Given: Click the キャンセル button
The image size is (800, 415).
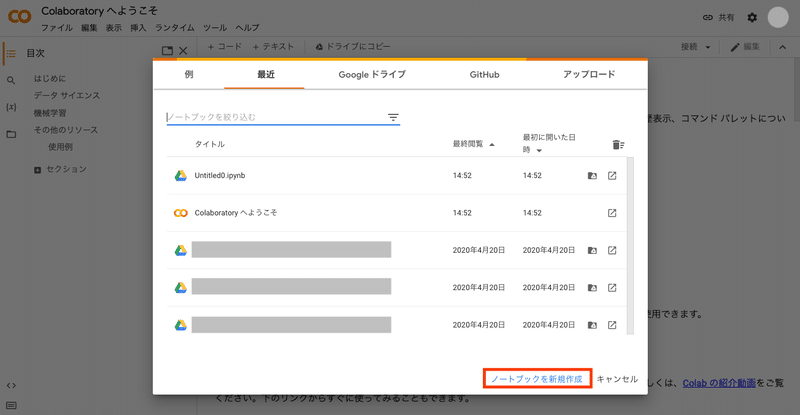Looking at the screenshot, I should pyautogui.click(x=617, y=379).
